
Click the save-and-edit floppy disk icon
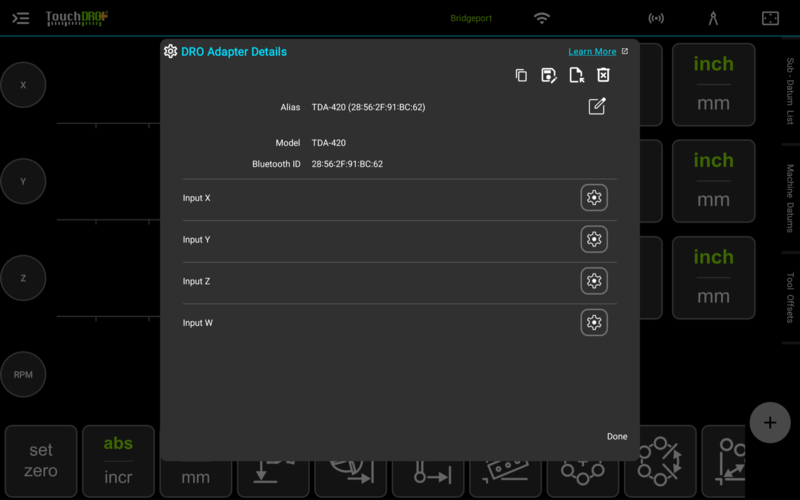point(548,75)
